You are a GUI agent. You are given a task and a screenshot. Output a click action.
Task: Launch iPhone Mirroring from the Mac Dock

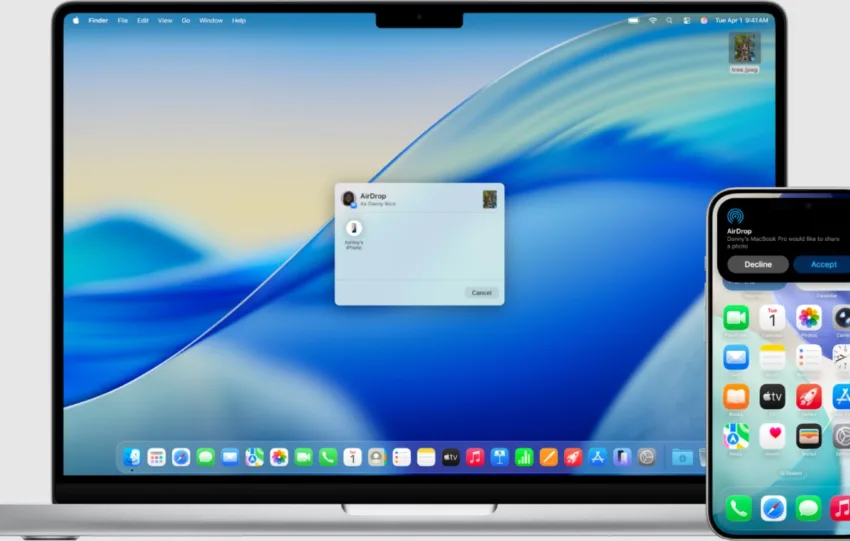tap(622, 457)
